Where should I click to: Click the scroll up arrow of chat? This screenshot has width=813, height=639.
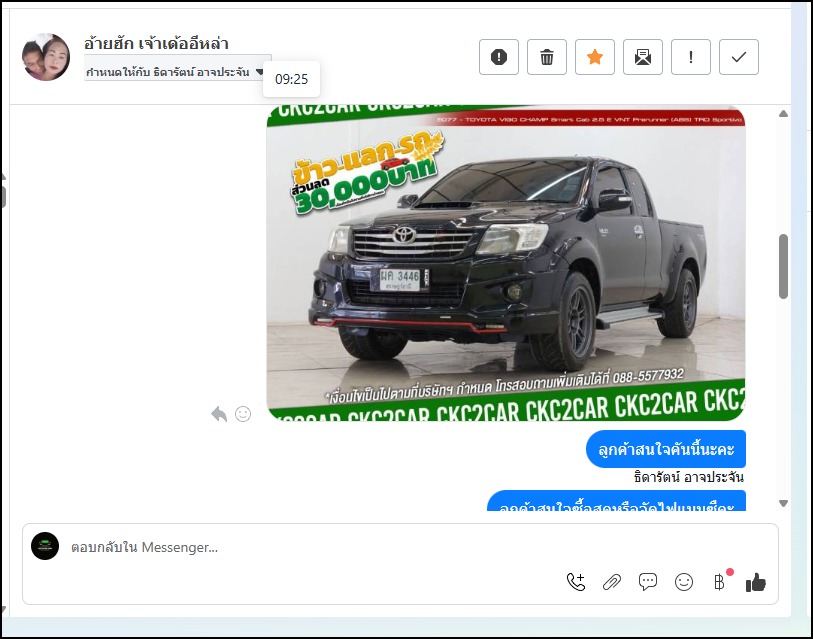tap(783, 113)
